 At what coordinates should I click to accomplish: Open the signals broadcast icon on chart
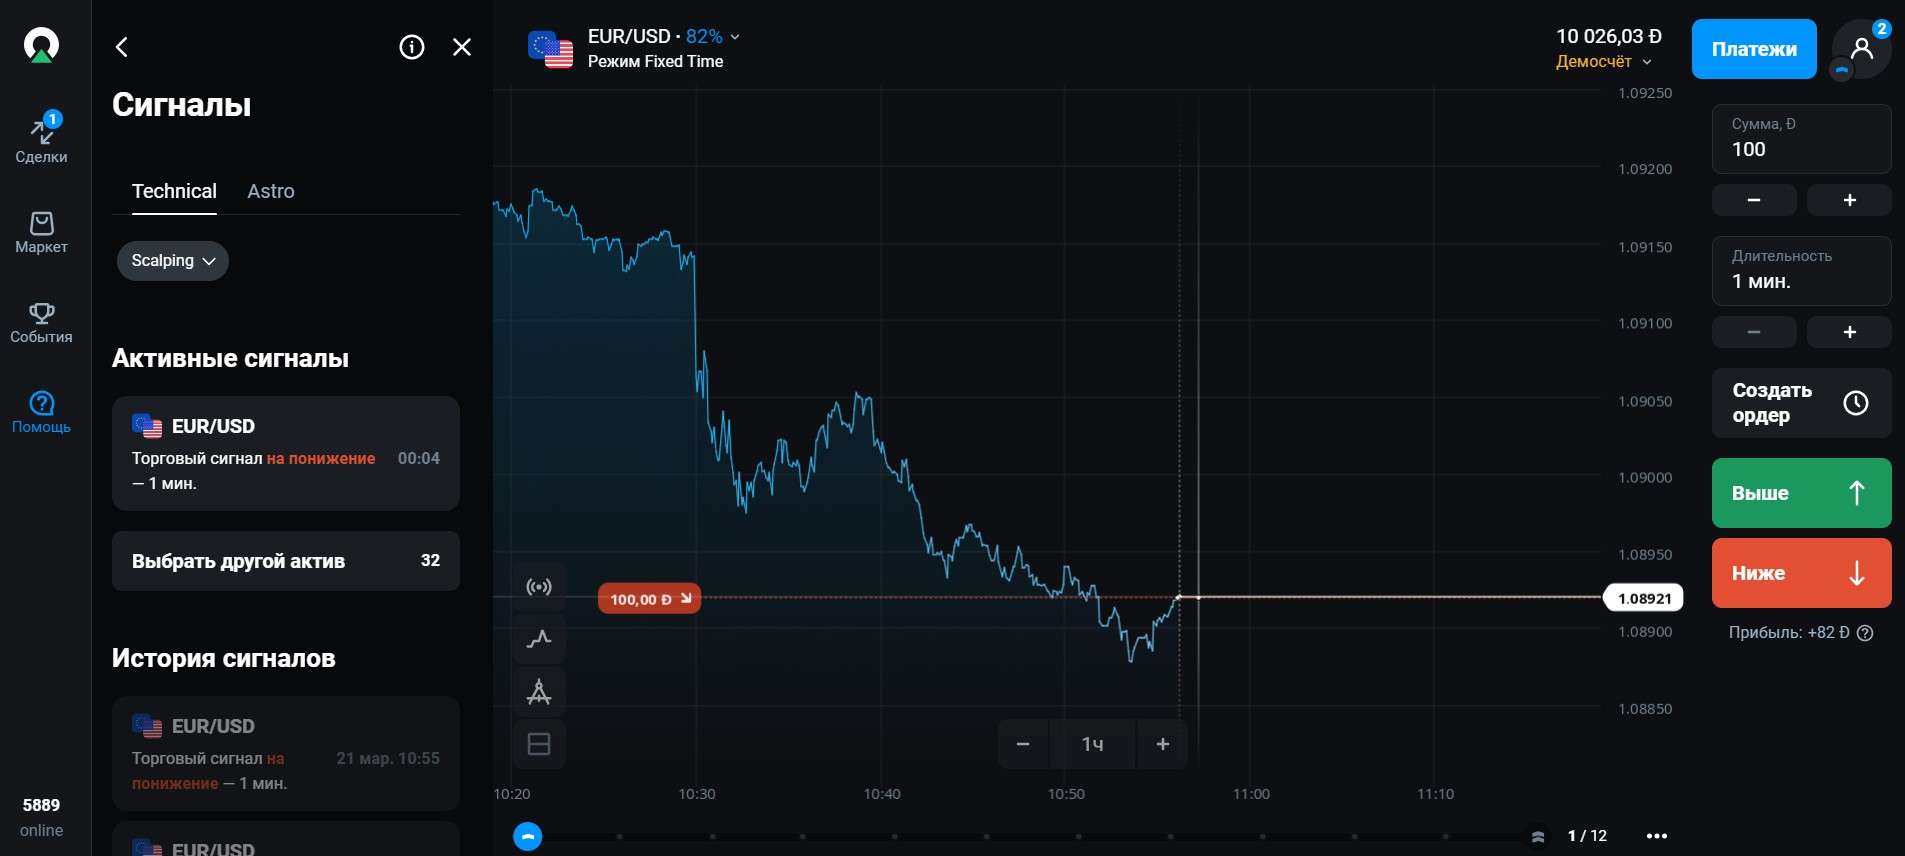pyautogui.click(x=539, y=587)
